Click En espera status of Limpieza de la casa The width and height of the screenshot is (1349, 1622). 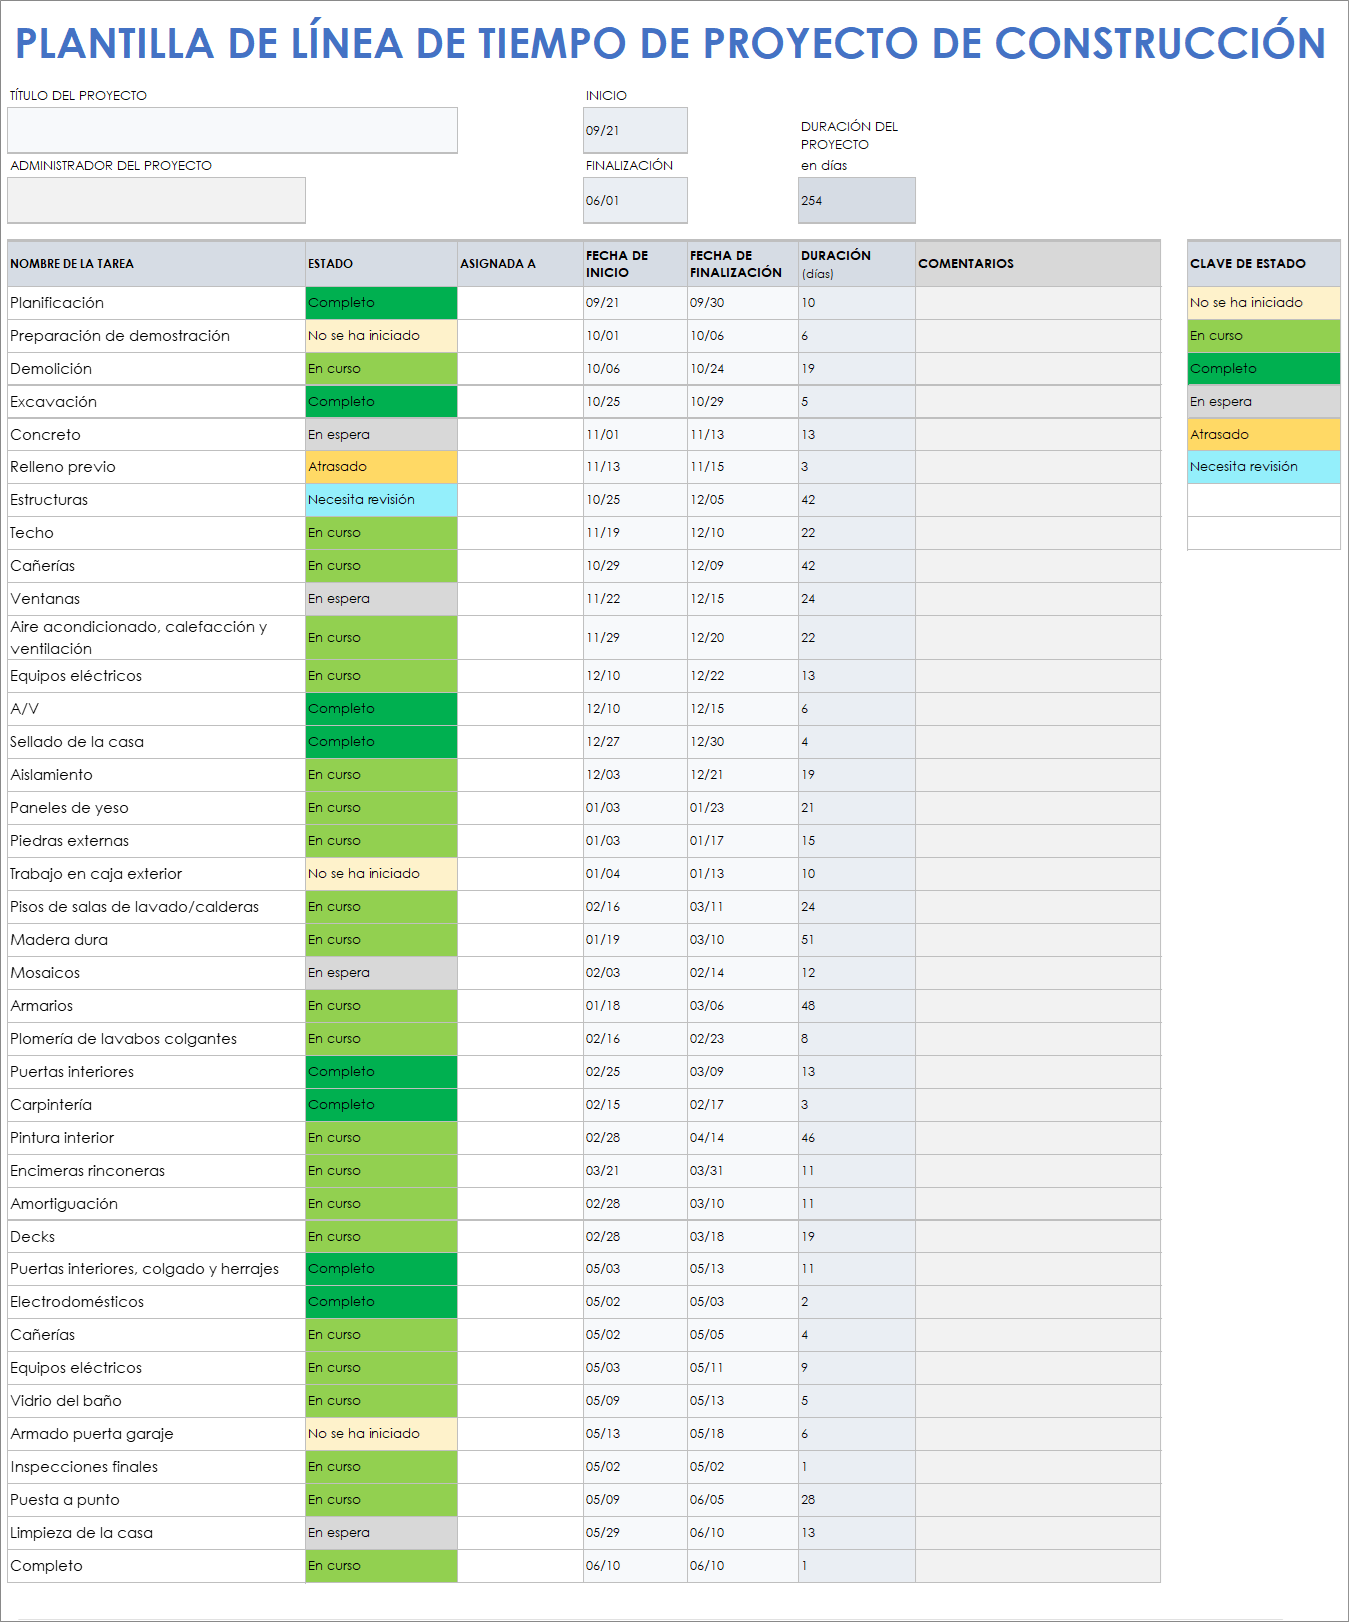(x=381, y=1533)
